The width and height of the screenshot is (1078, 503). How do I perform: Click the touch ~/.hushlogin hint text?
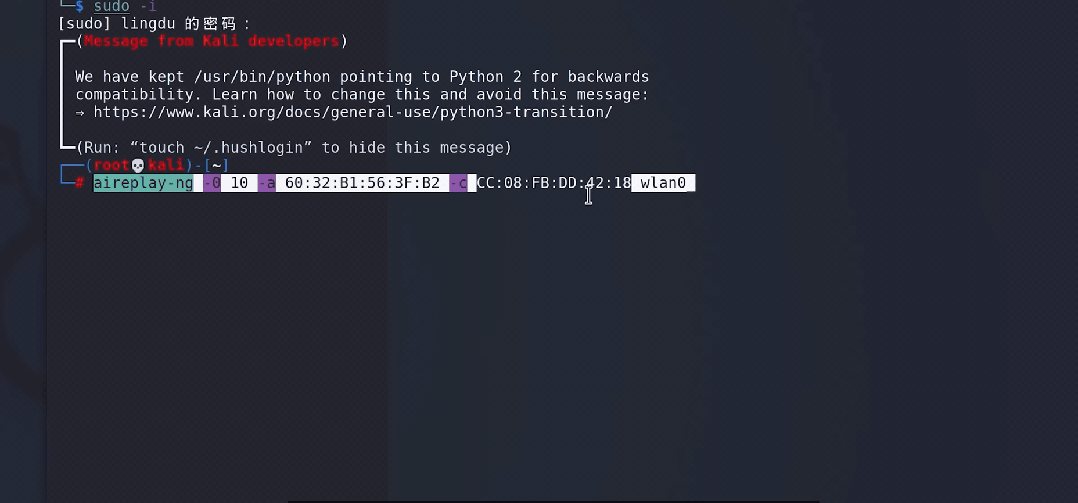point(226,148)
